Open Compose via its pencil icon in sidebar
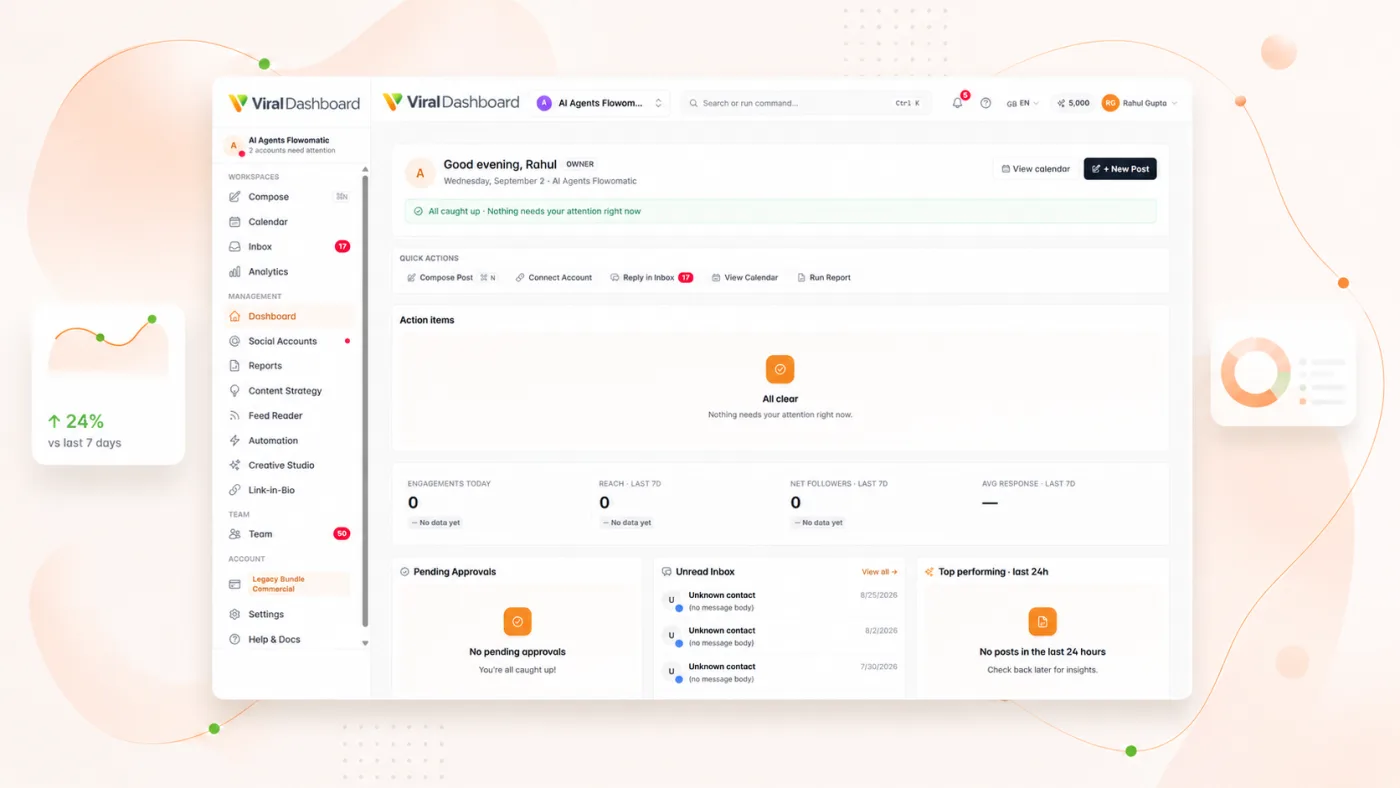This screenshot has height=788, width=1400. [x=235, y=197]
